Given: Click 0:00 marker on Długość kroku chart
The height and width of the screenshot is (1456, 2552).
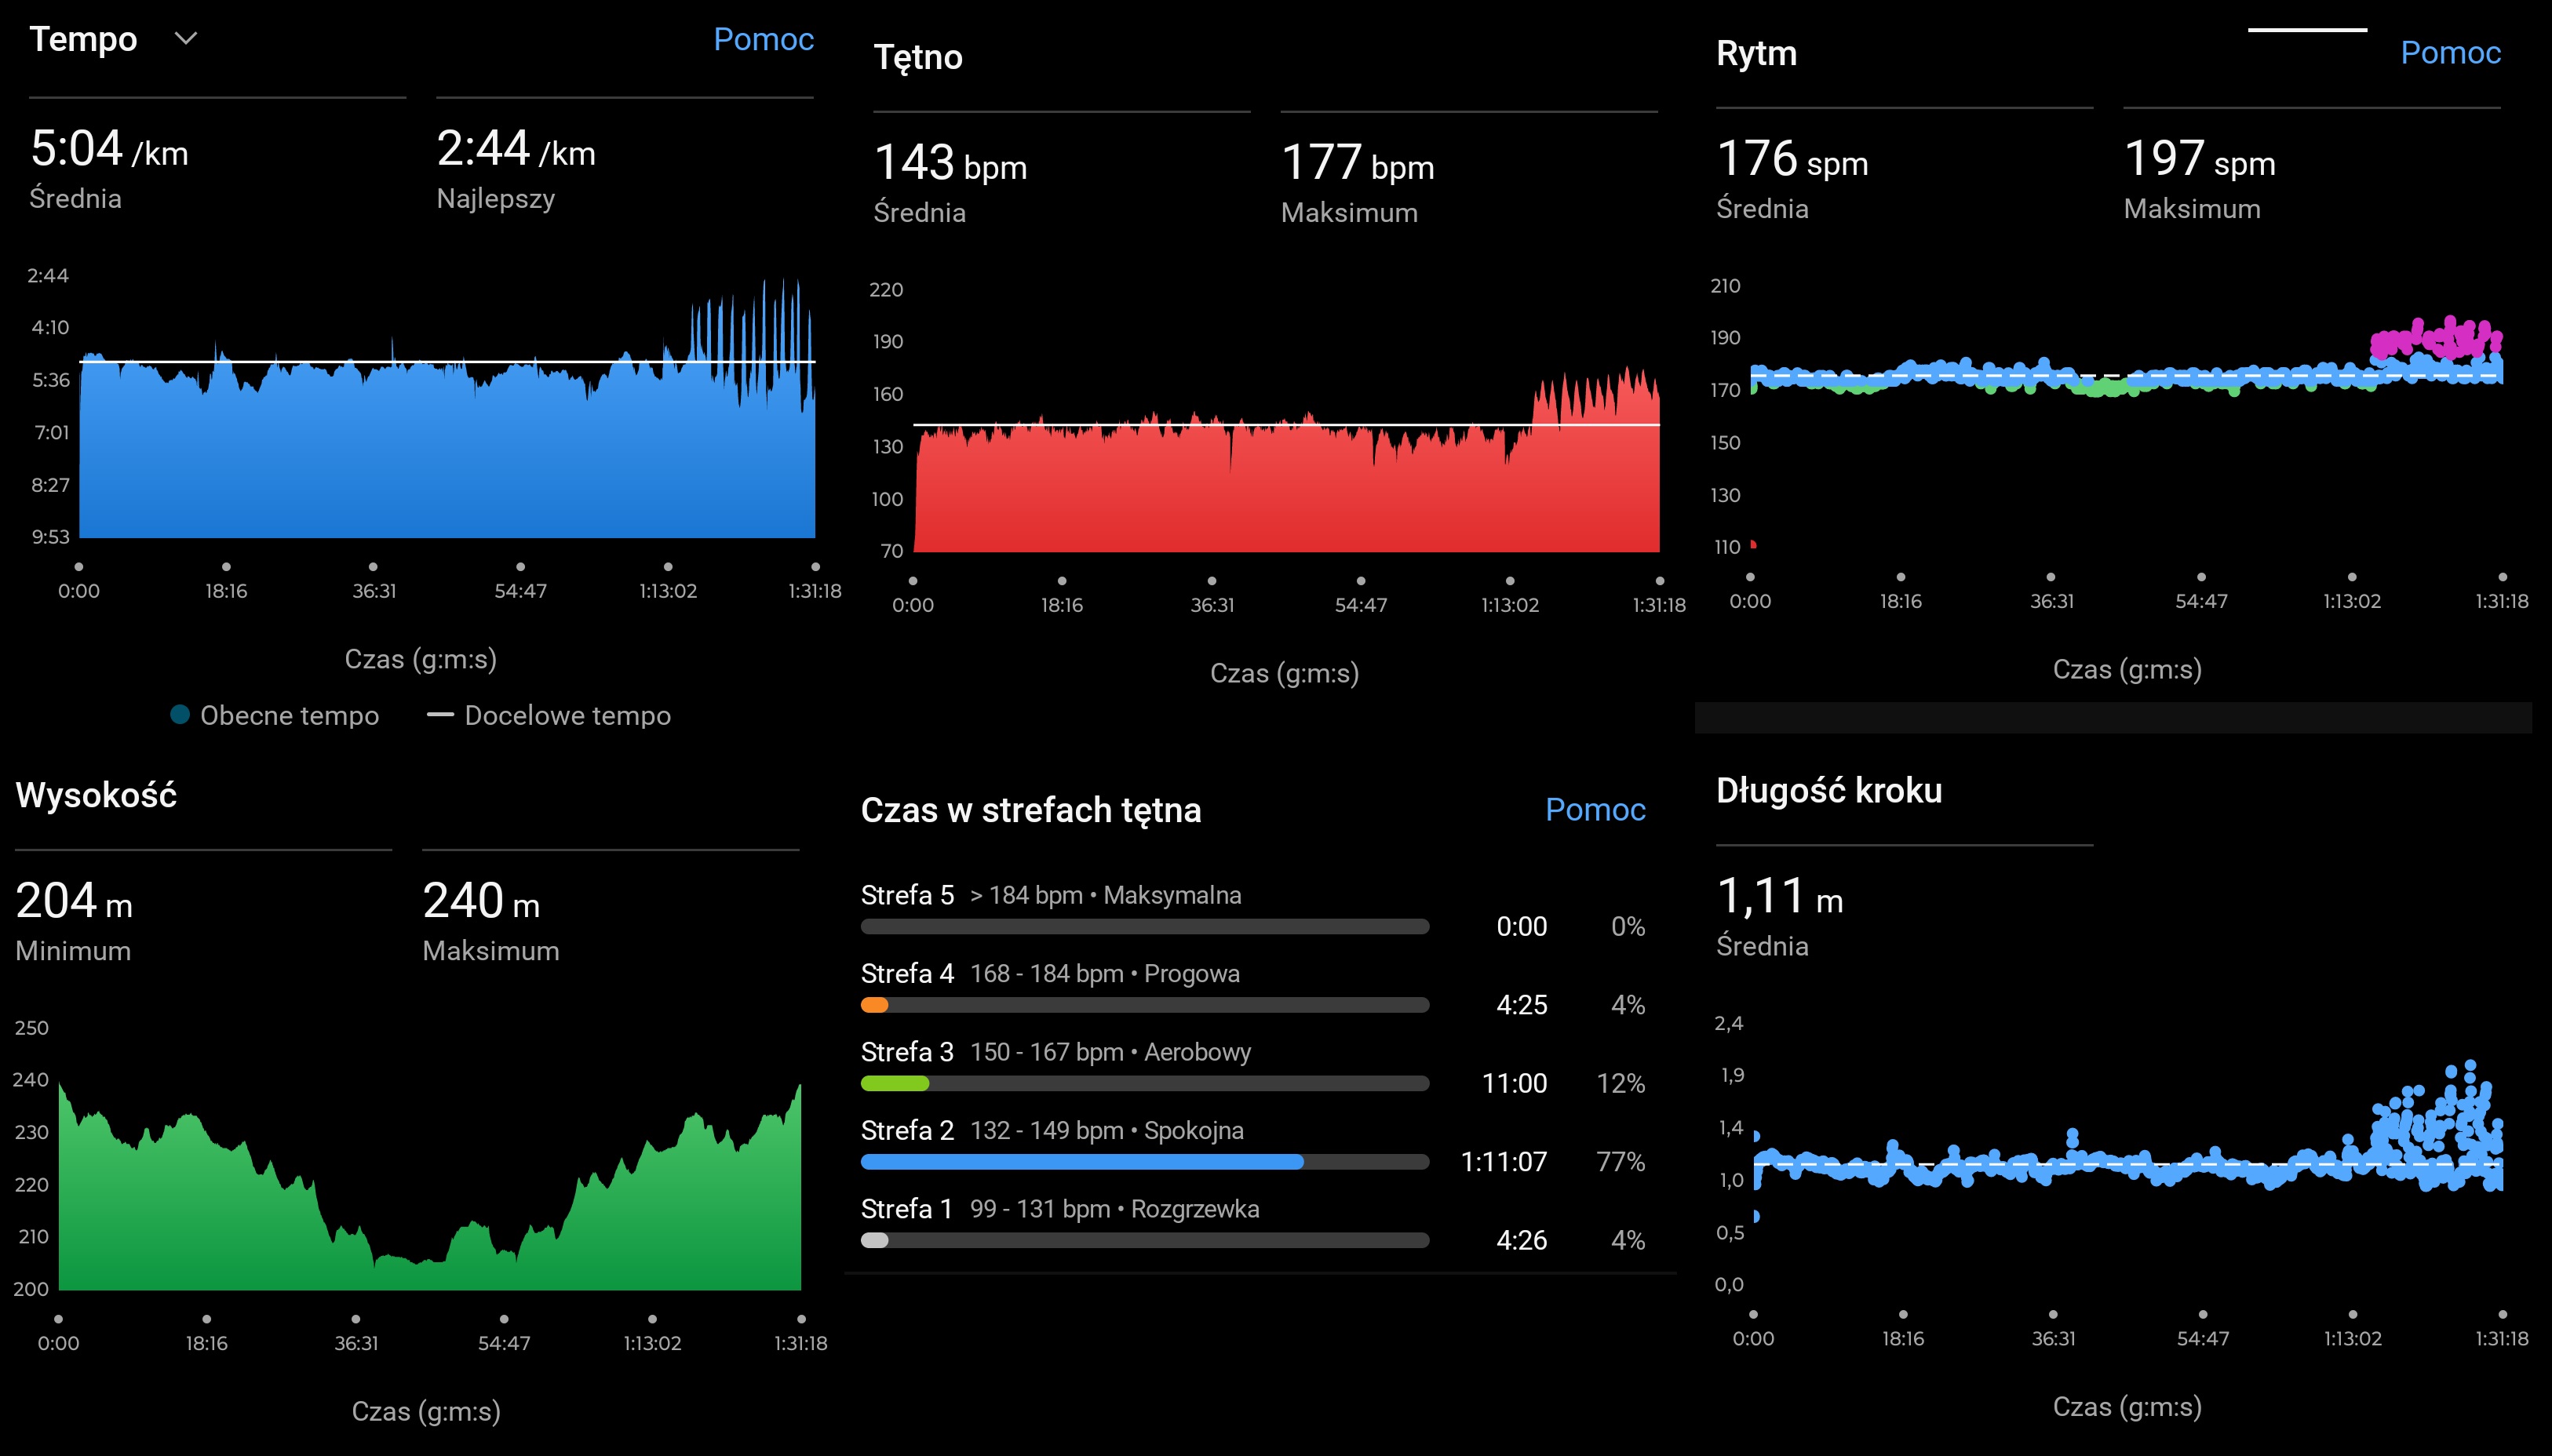Looking at the screenshot, I should [1753, 1315].
